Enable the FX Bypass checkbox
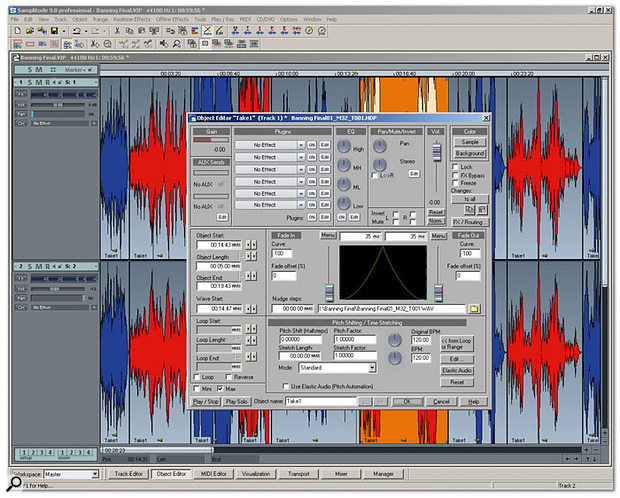Viewport: 620px width, 498px height. point(456,175)
